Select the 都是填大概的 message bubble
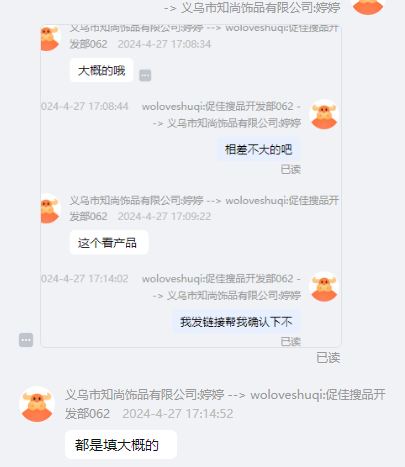This screenshot has height=467, width=405. (121, 445)
